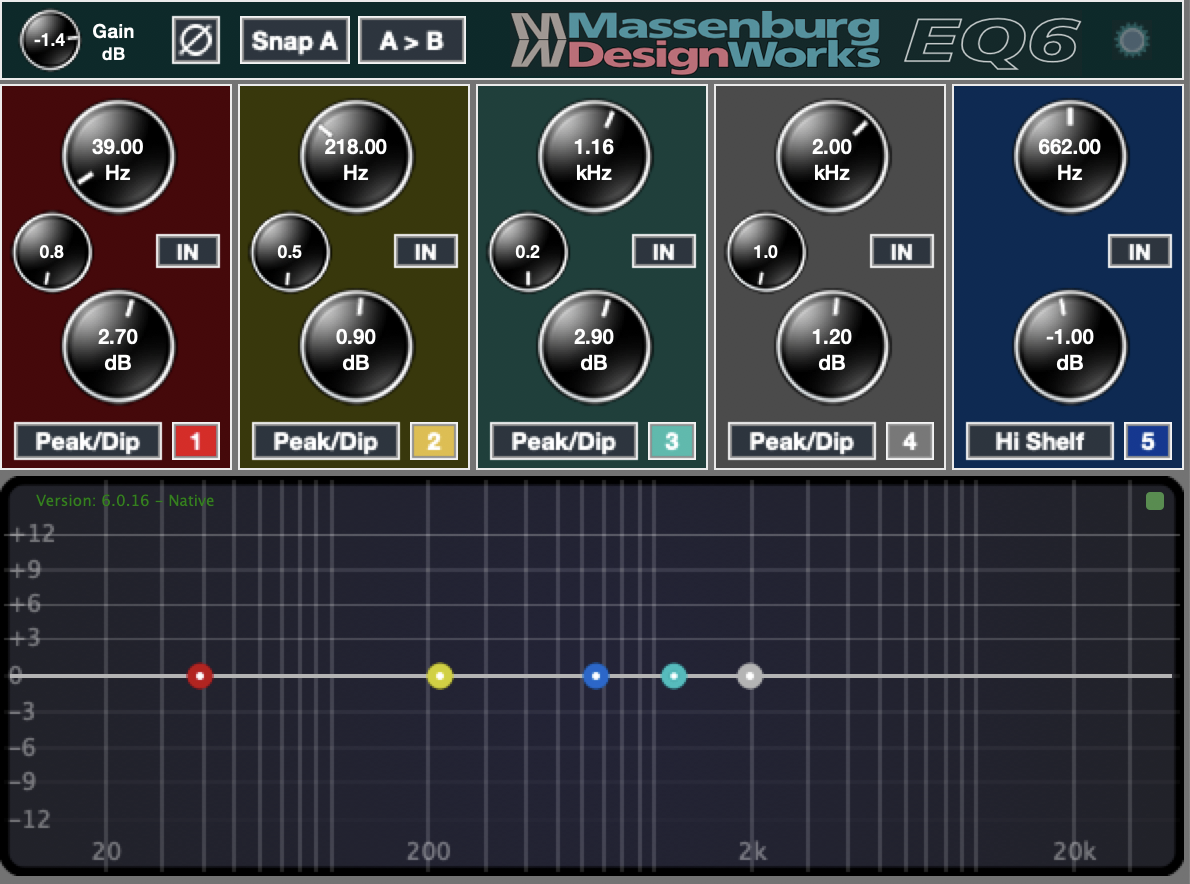Viewport: 1190px width, 884px height.
Task: Click the 1.0 Q knob in band 4
Action: pyautogui.click(x=766, y=253)
